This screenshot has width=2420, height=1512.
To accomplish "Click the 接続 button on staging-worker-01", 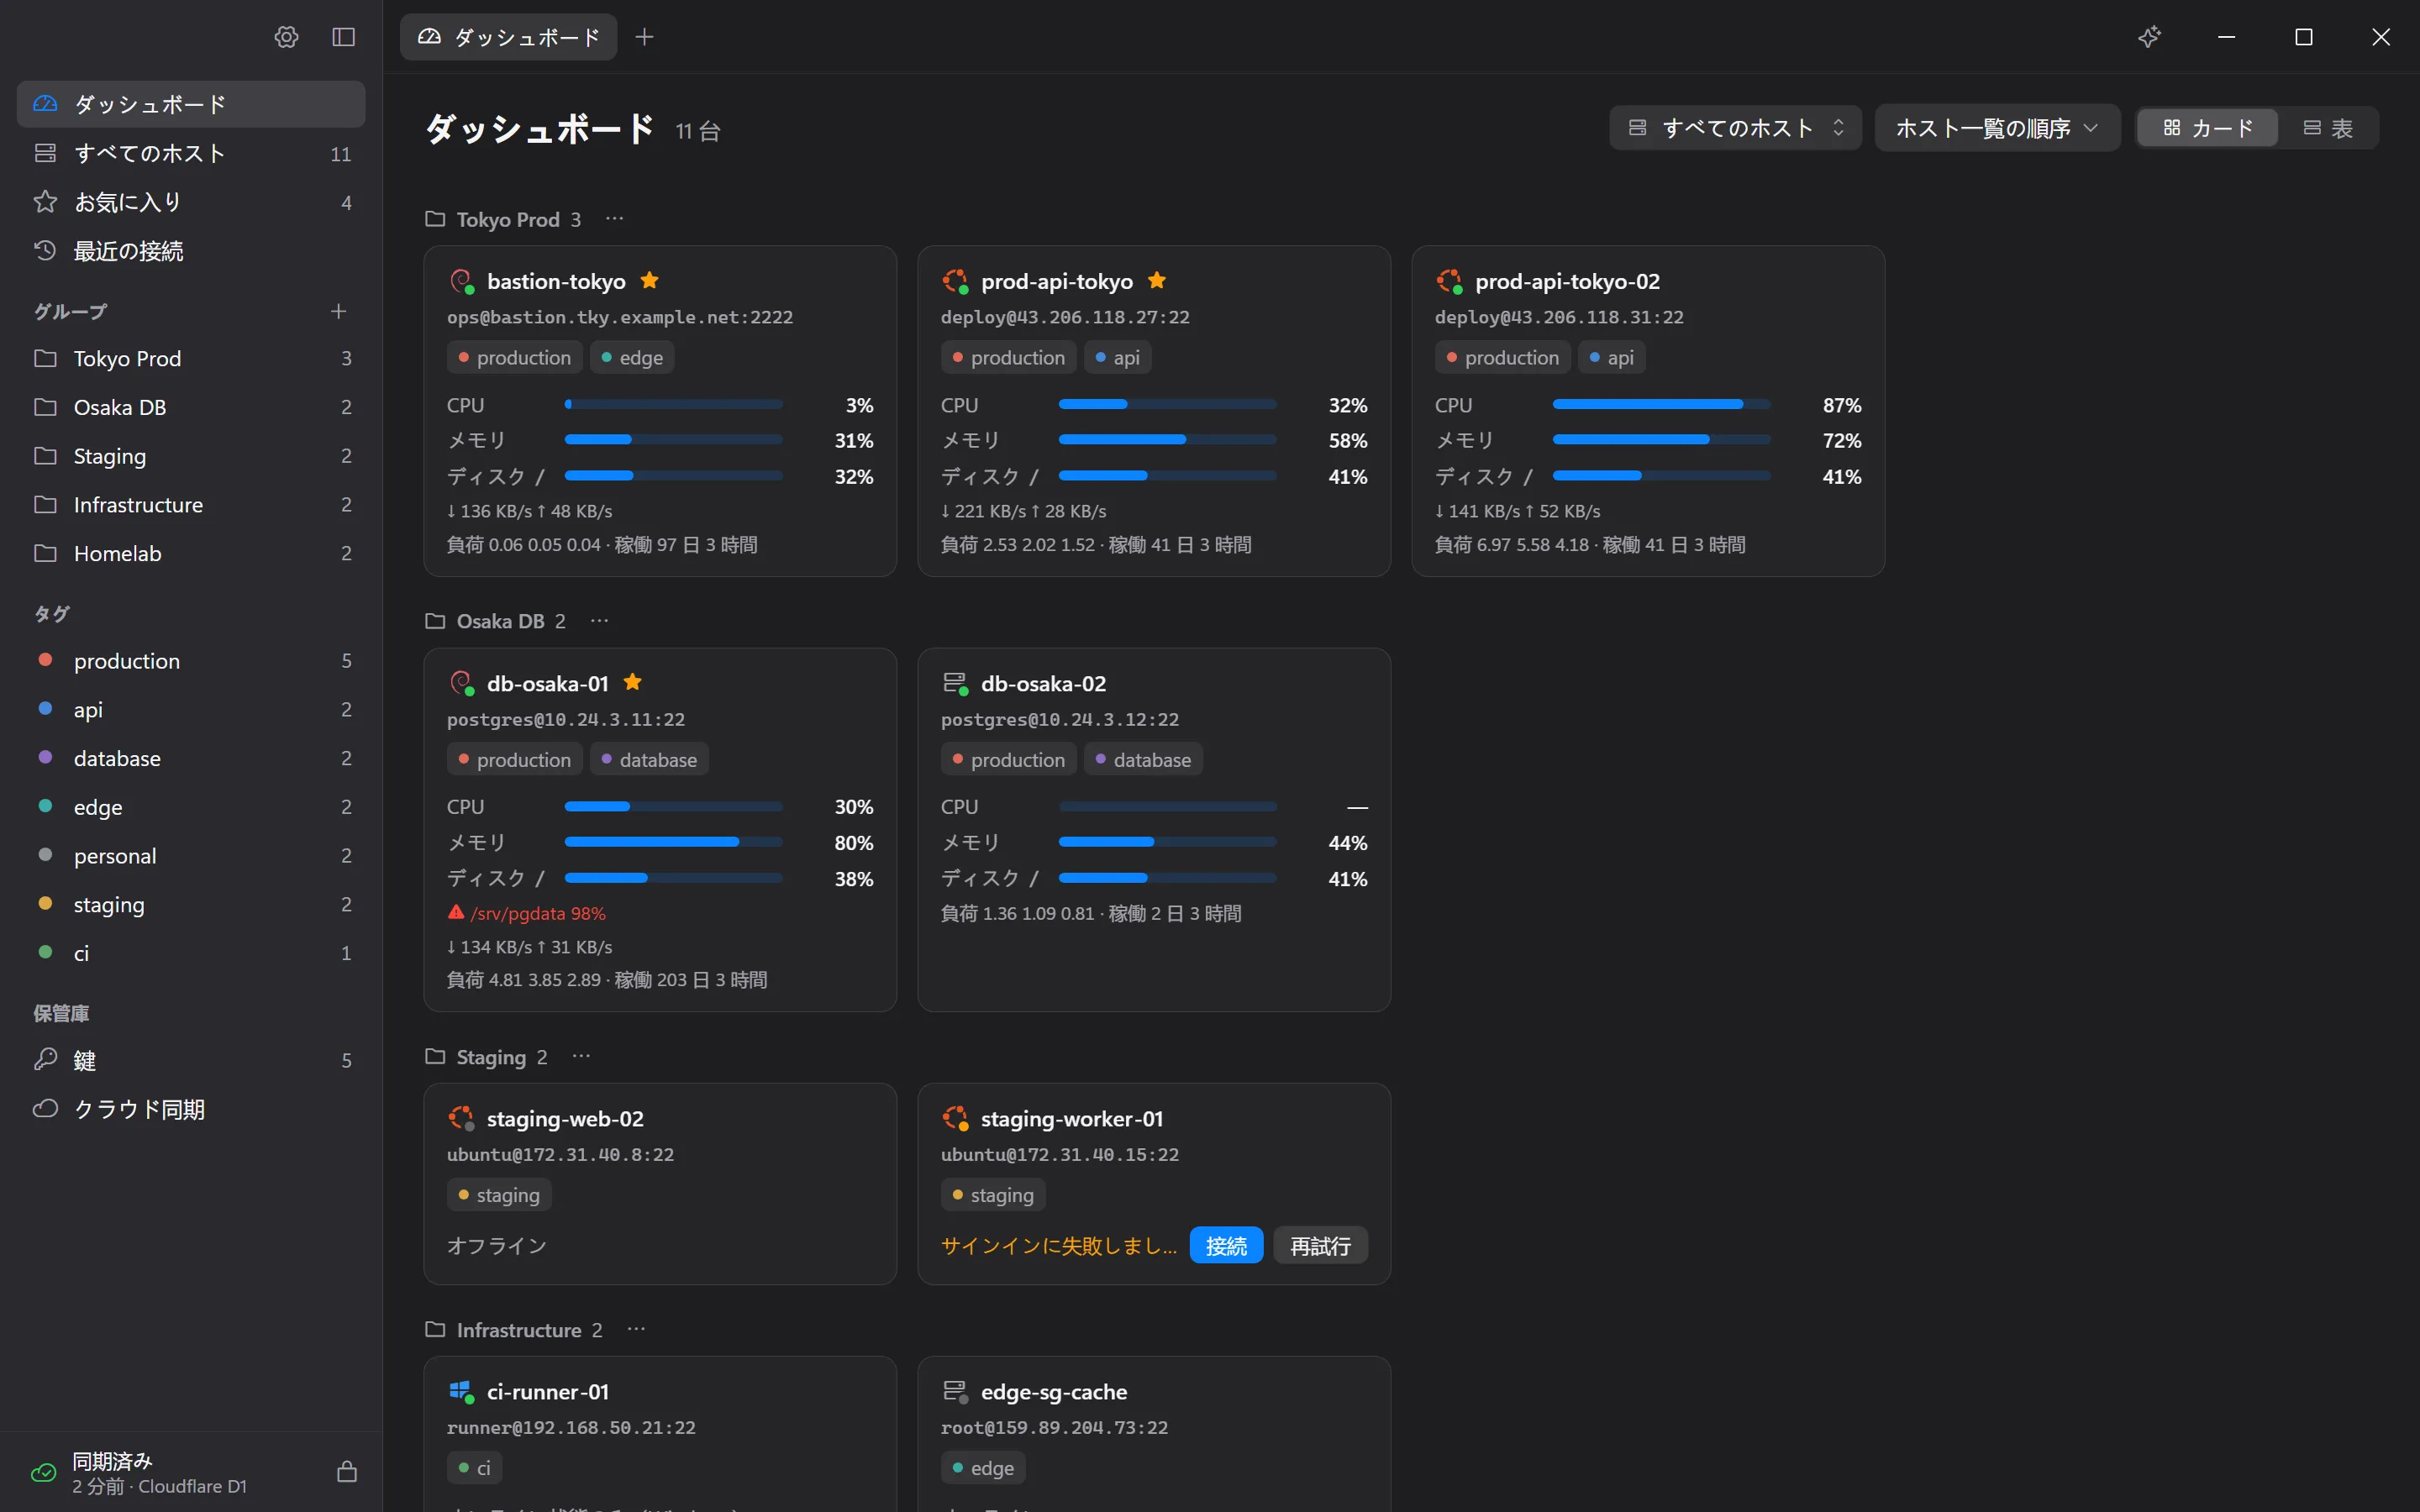I will click(1226, 1245).
